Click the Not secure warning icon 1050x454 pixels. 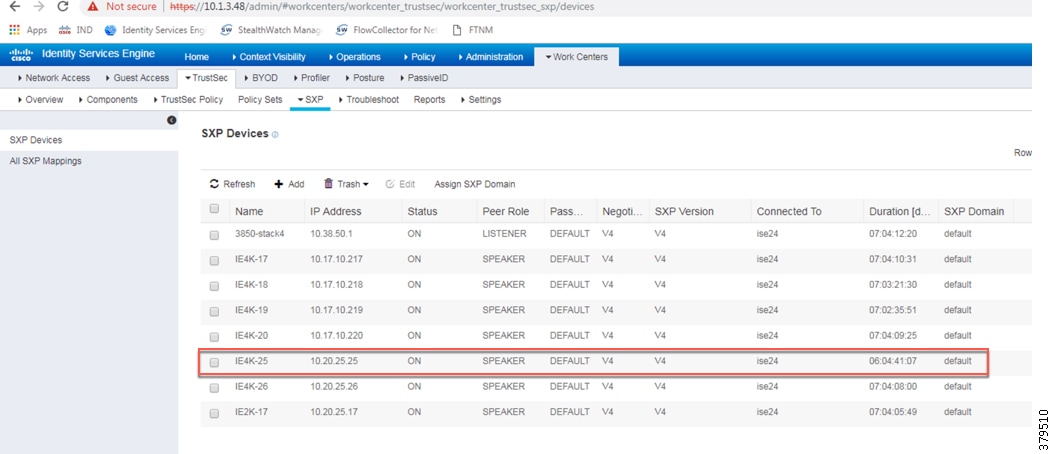coord(93,7)
